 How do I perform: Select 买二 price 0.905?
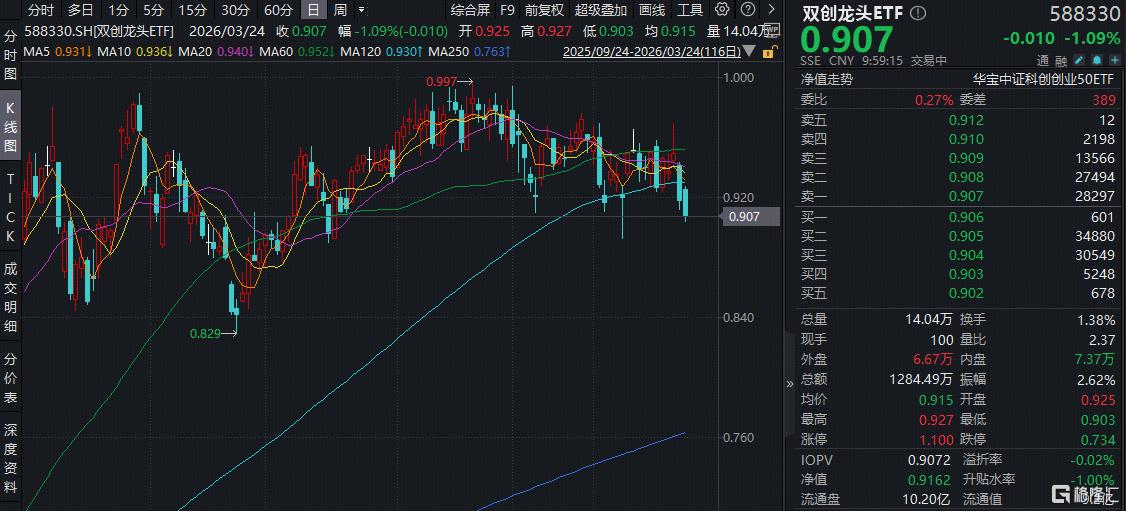[967, 237]
